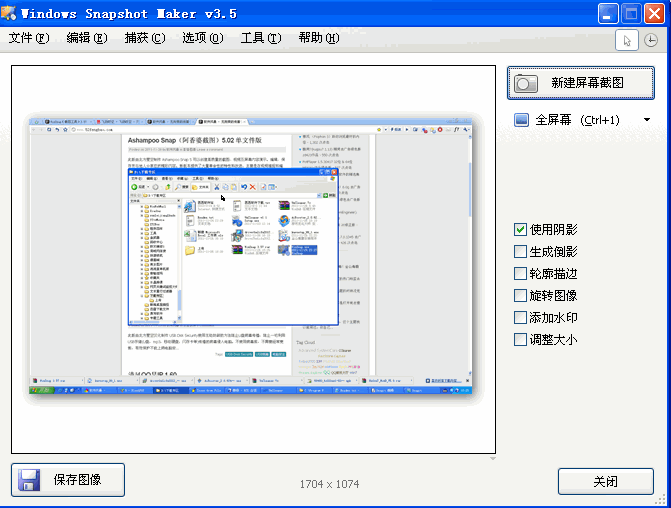This screenshot has width=671, height=508.
Task: Select the 全屏幕 (Ctrl+1) capture mode label
Action: pyautogui.click(x=577, y=120)
